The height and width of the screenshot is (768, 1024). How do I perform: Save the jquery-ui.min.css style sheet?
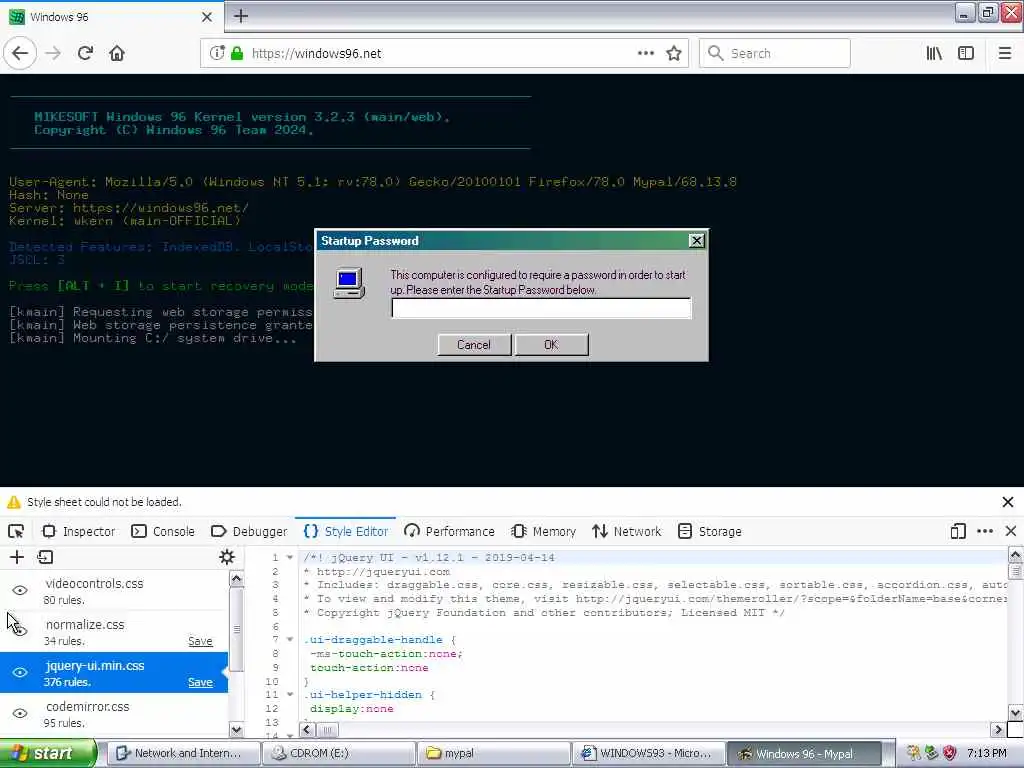point(200,682)
